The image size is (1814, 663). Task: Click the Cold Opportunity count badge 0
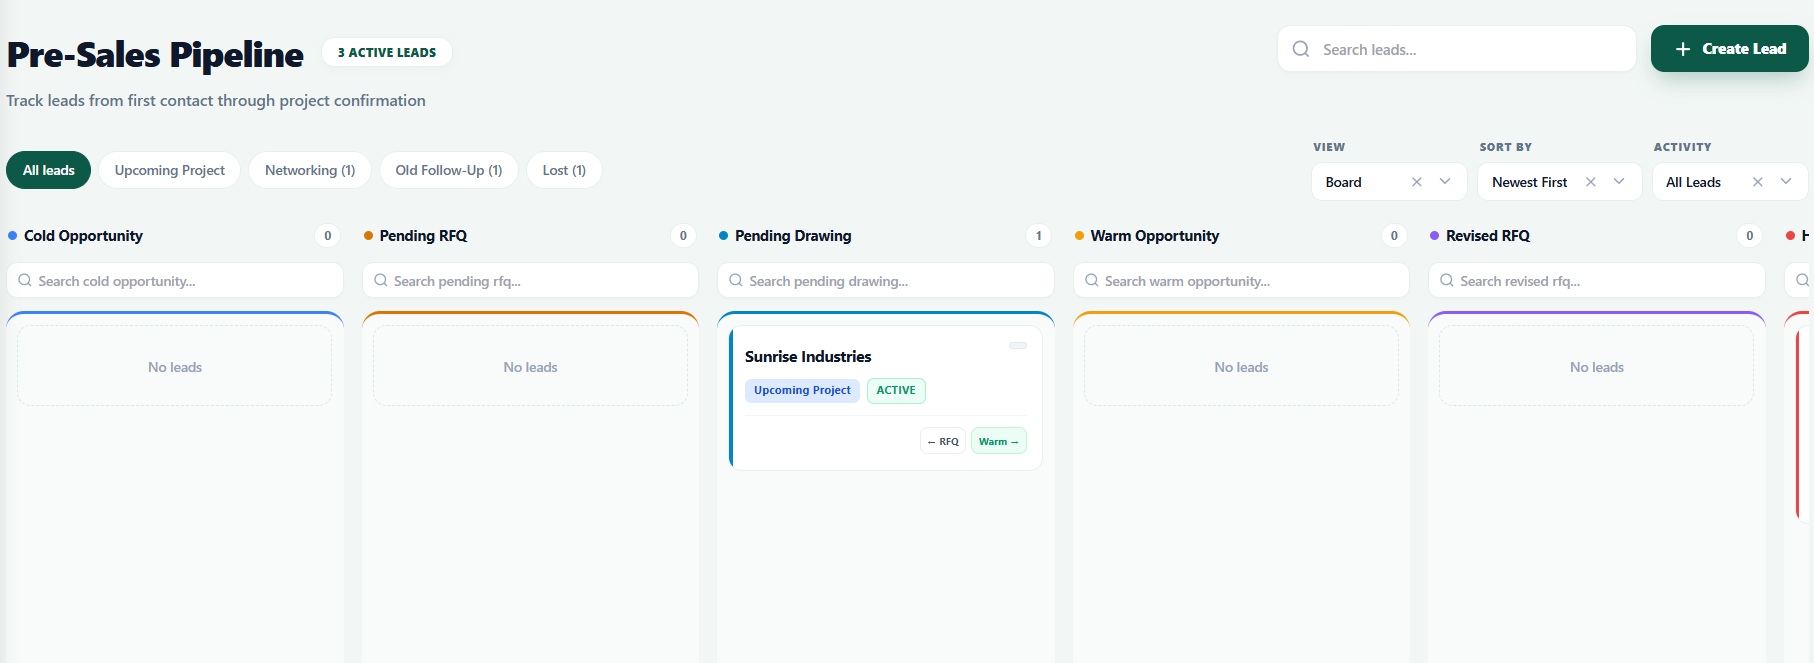(328, 236)
